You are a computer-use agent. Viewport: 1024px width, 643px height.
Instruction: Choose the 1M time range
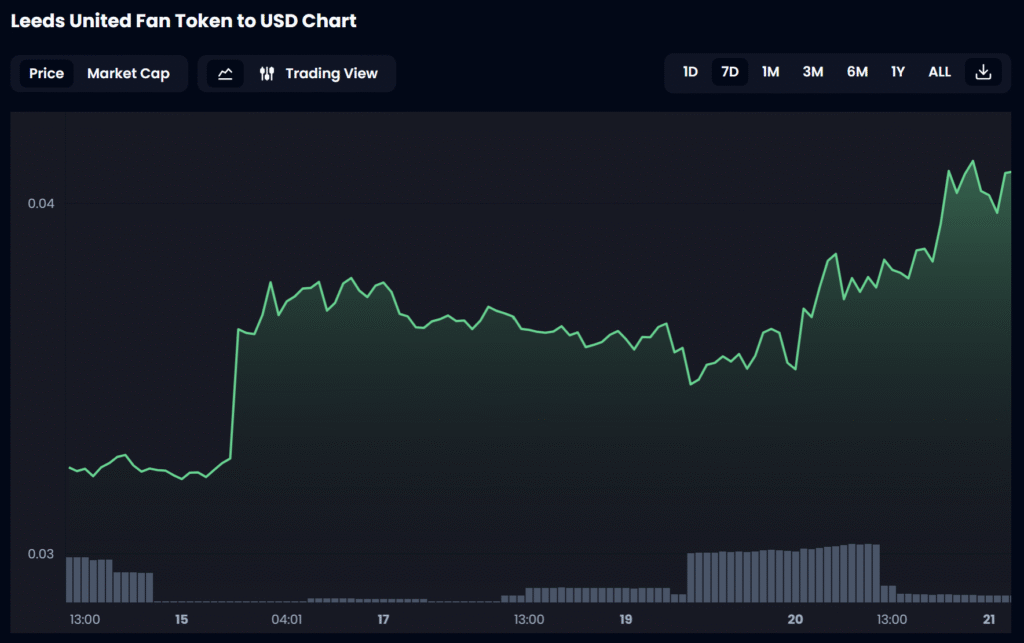coord(770,72)
